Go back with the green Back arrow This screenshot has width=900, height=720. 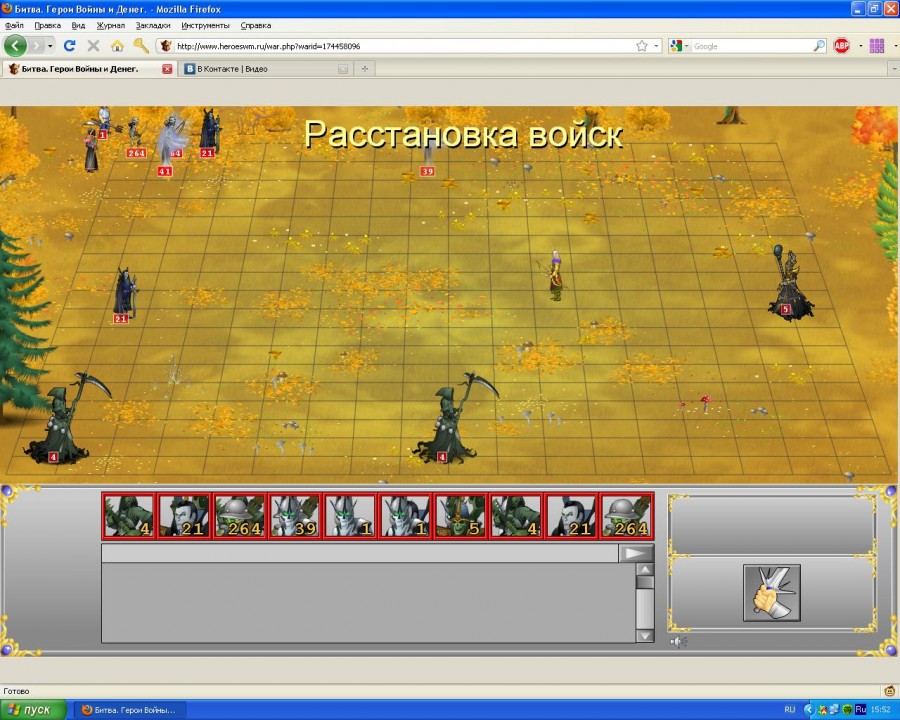coord(15,46)
